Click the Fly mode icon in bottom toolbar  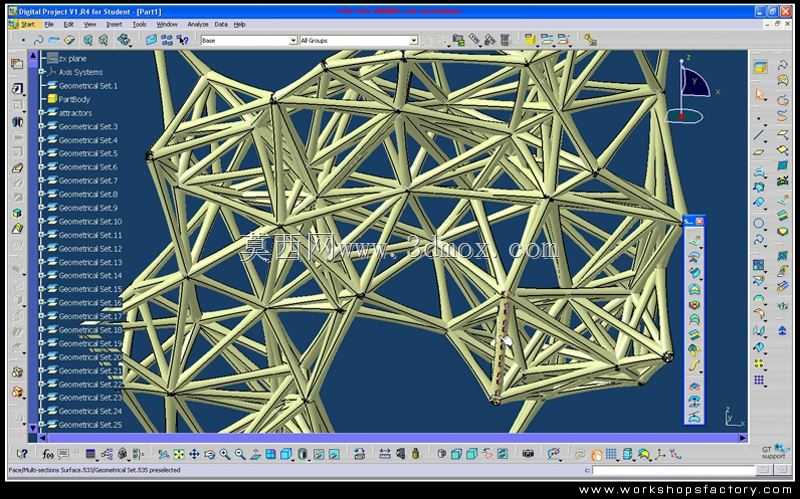tap(164, 454)
